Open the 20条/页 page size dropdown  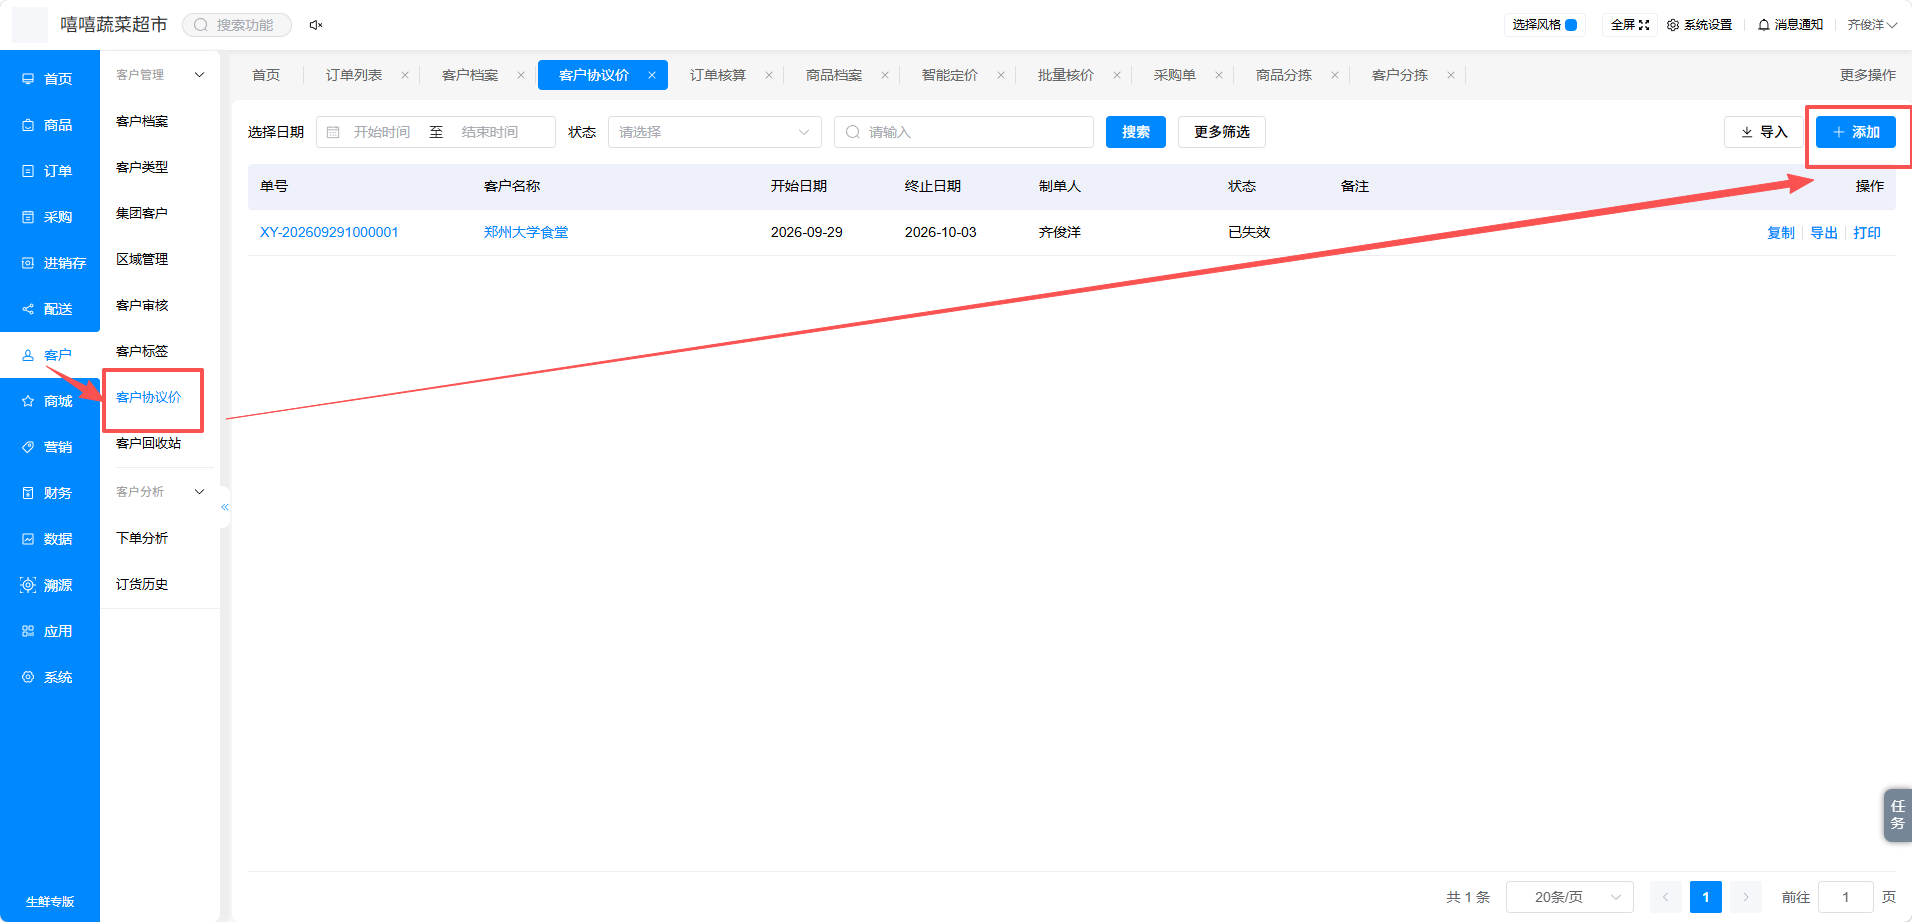1569,897
